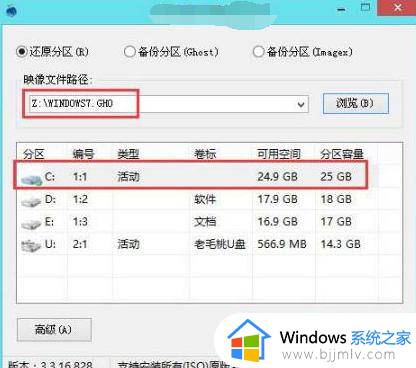
Task: Click the 可用空间 column header
Action: (x=279, y=154)
